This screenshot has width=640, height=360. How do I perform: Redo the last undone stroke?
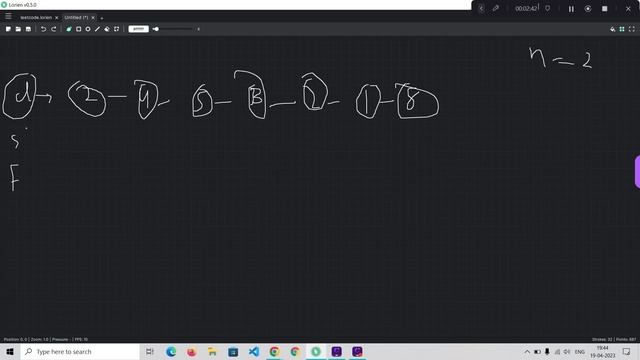click(x=53, y=29)
